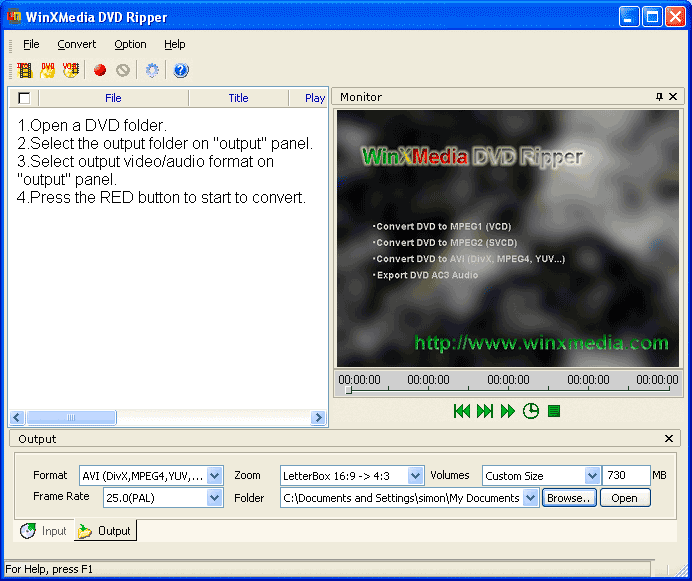The width and height of the screenshot is (692, 581).
Task: Click the Folder path text field
Action: (402, 498)
